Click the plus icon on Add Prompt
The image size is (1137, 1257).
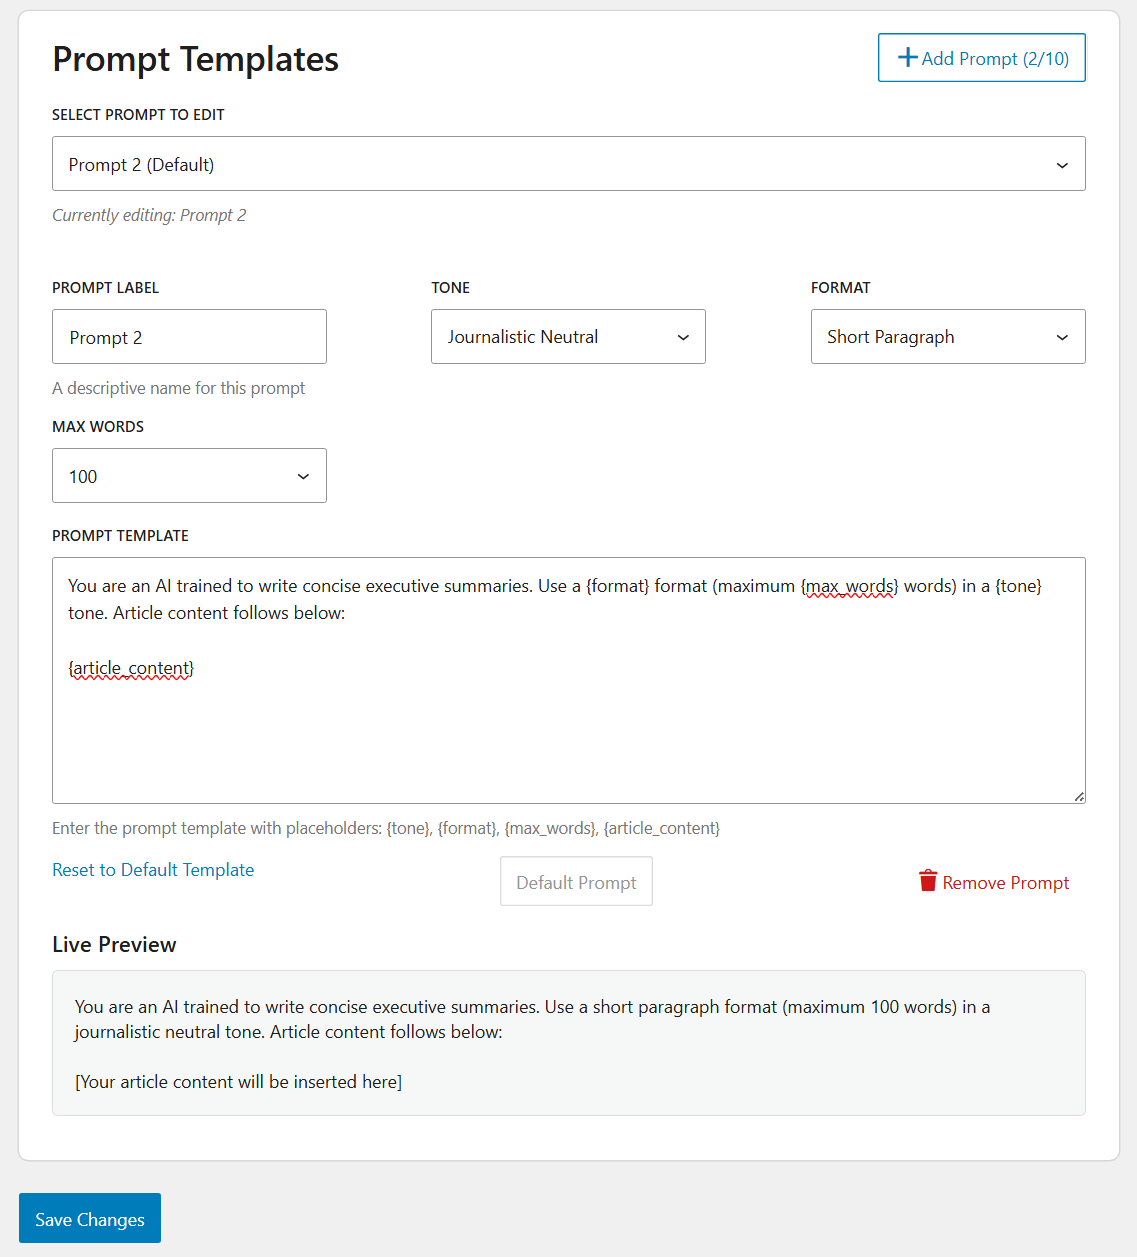[x=908, y=58]
